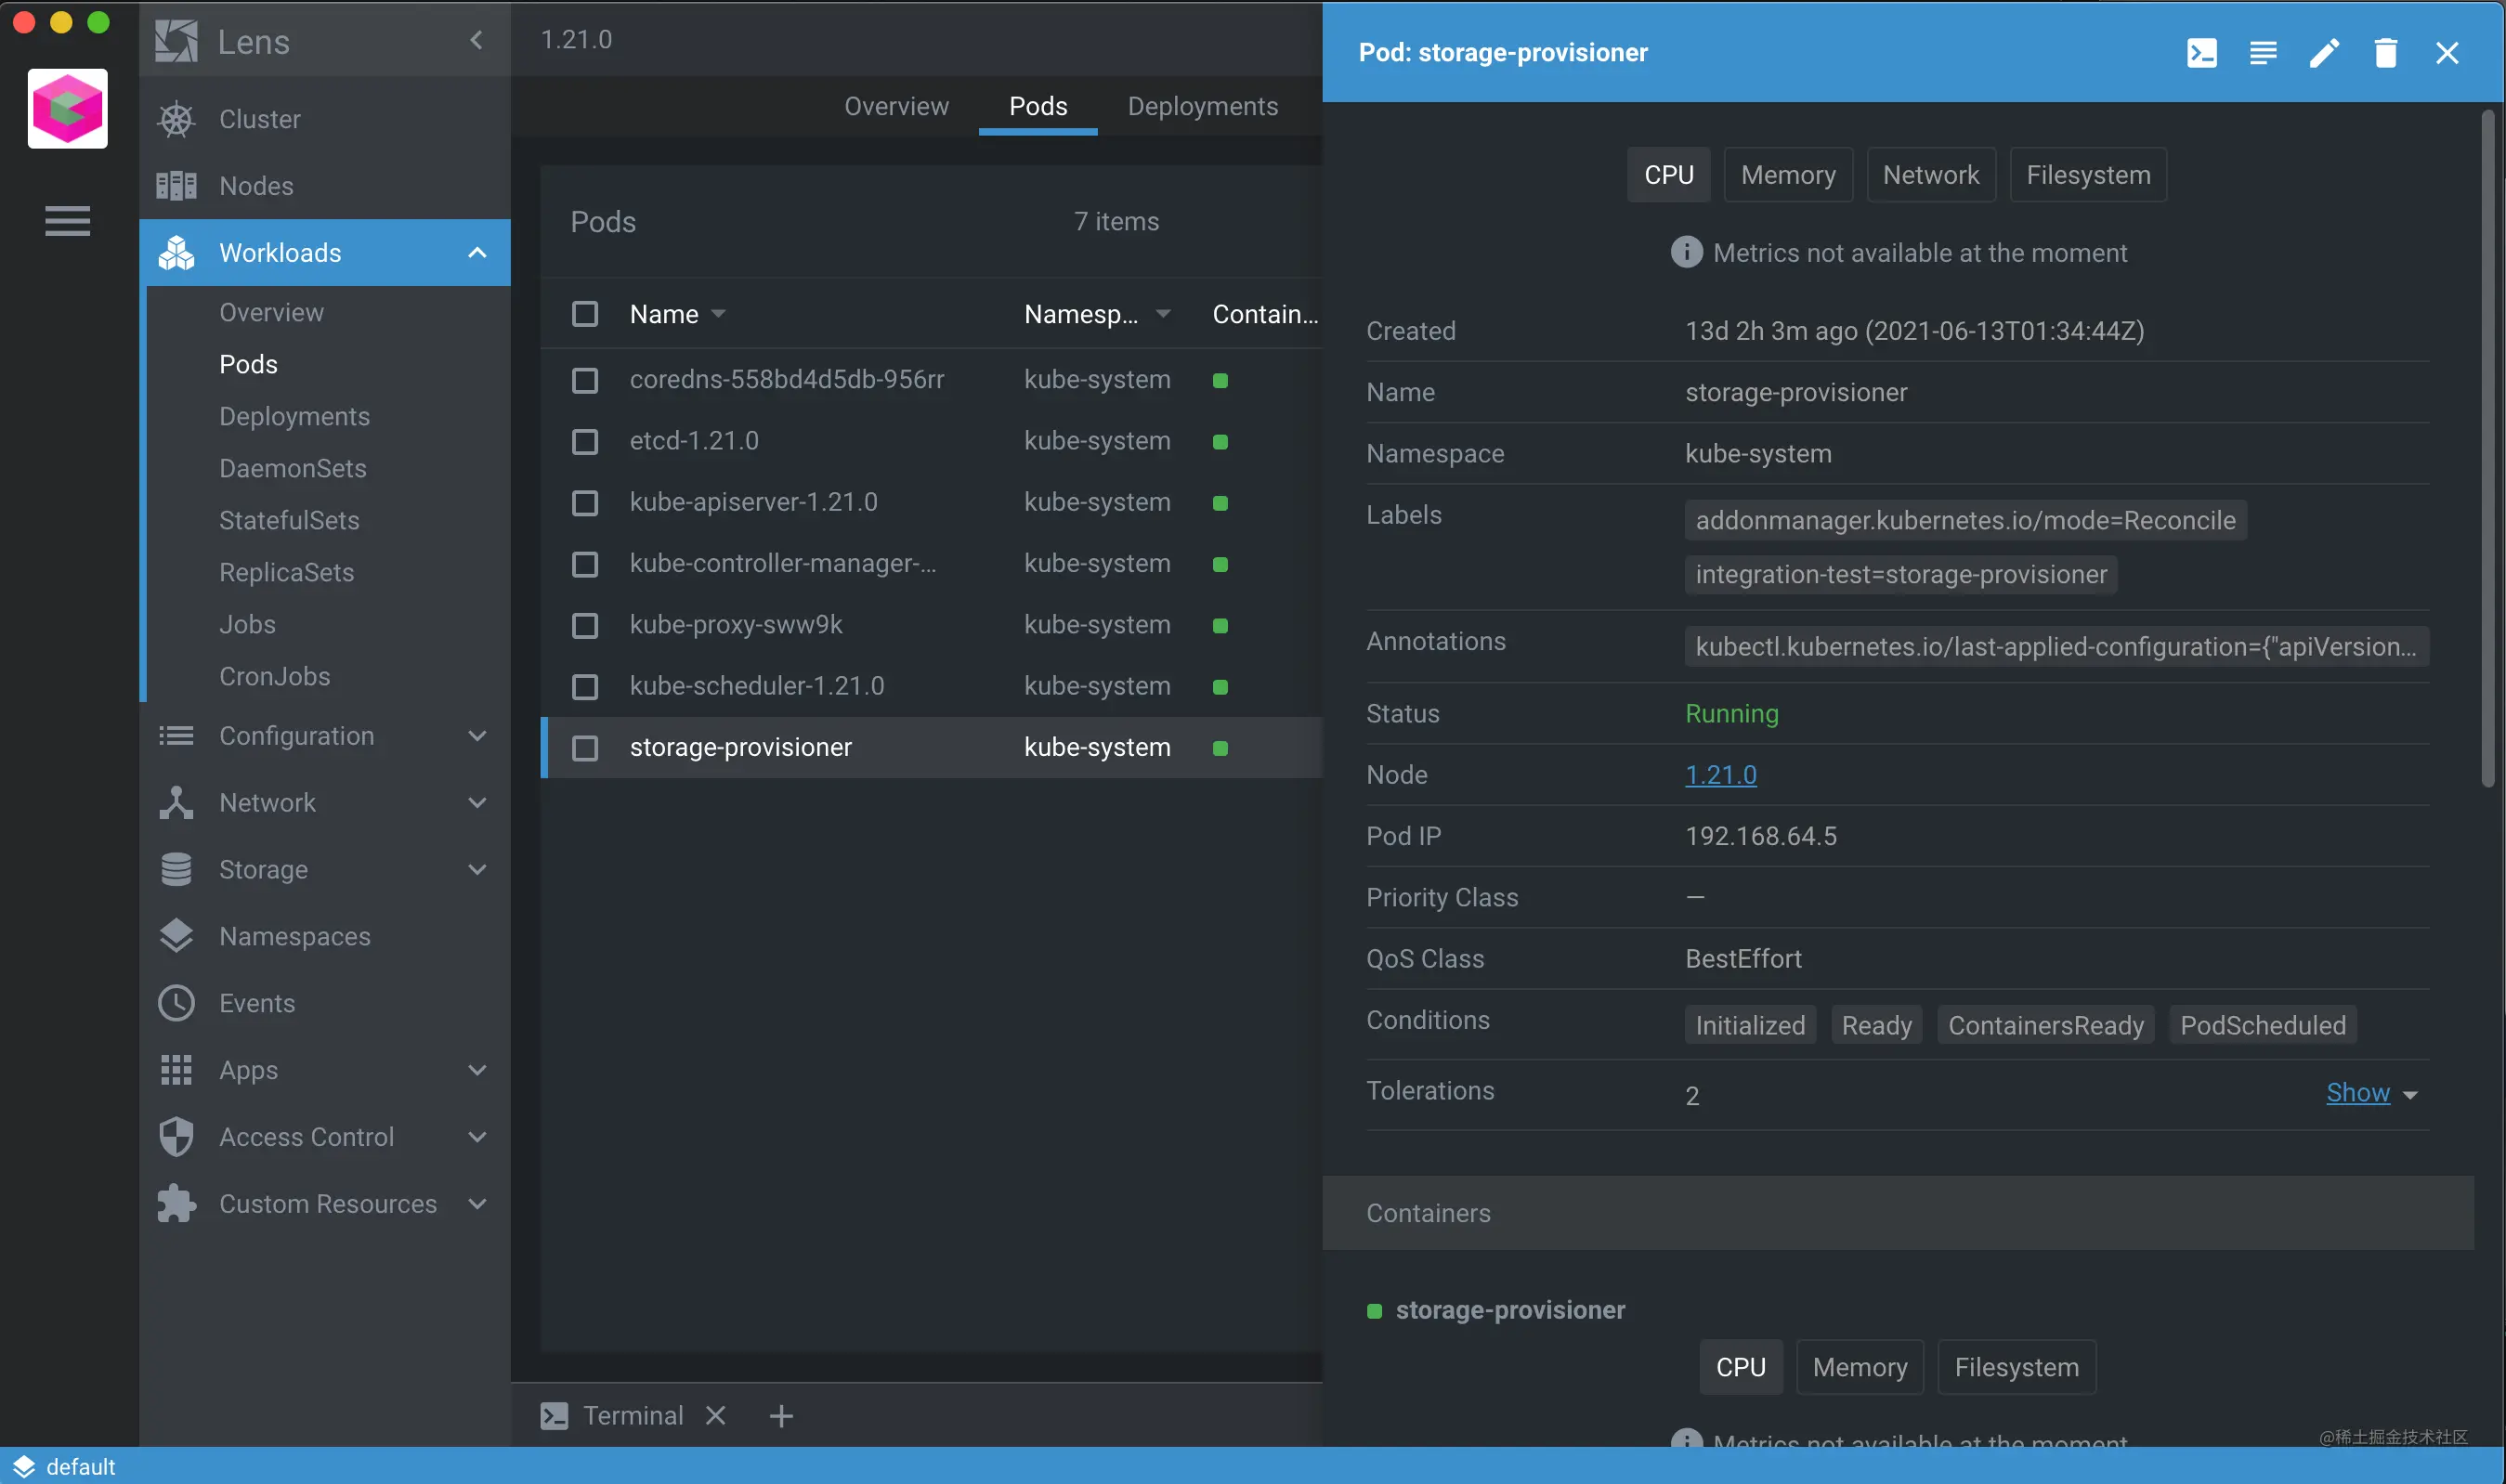This screenshot has width=2506, height=1484.
Task: Click the Terminal tab icon
Action: [554, 1415]
